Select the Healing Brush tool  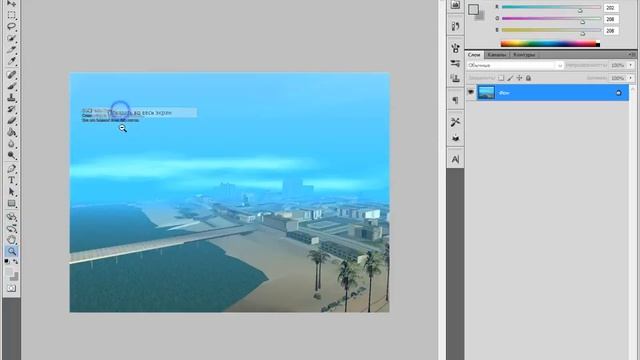11,75
